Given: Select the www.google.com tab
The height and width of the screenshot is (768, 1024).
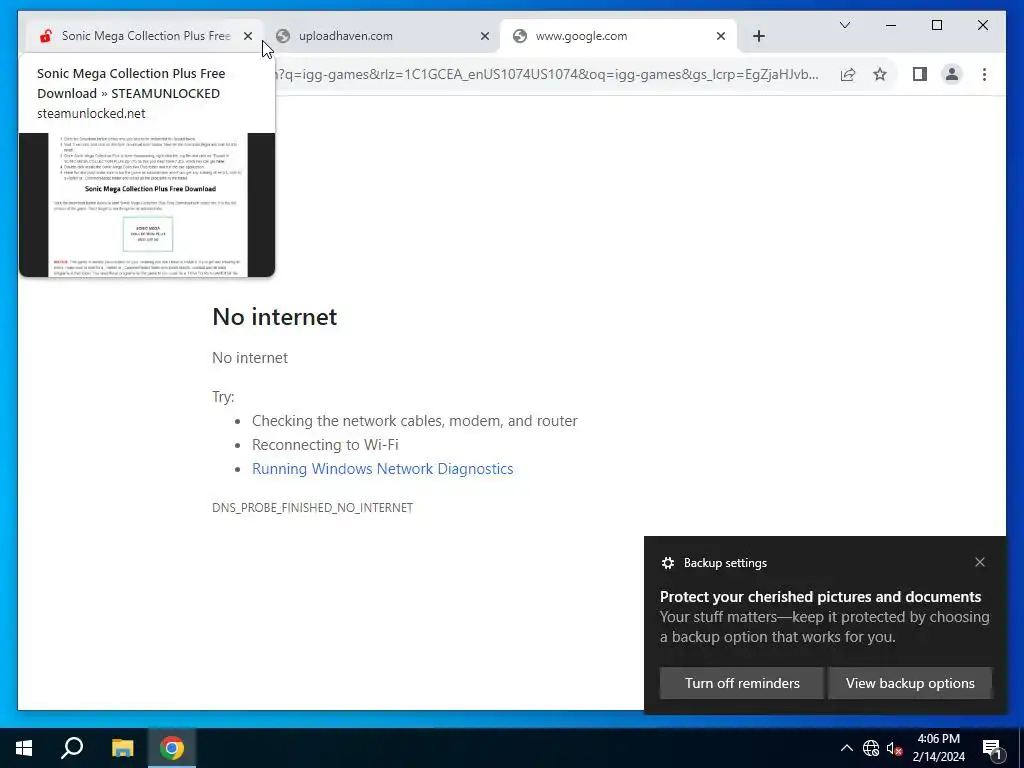Looking at the screenshot, I should (618, 36).
